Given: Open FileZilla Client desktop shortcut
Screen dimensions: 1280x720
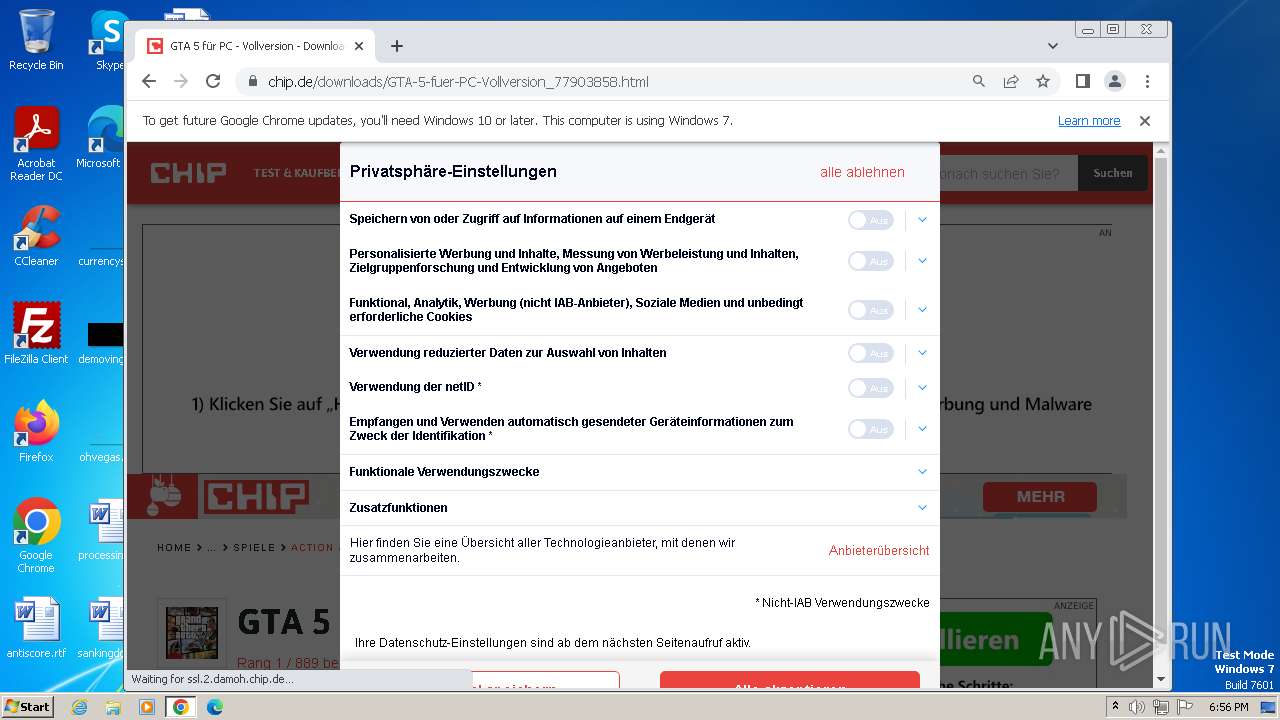Looking at the screenshot, I should point(36,333).
